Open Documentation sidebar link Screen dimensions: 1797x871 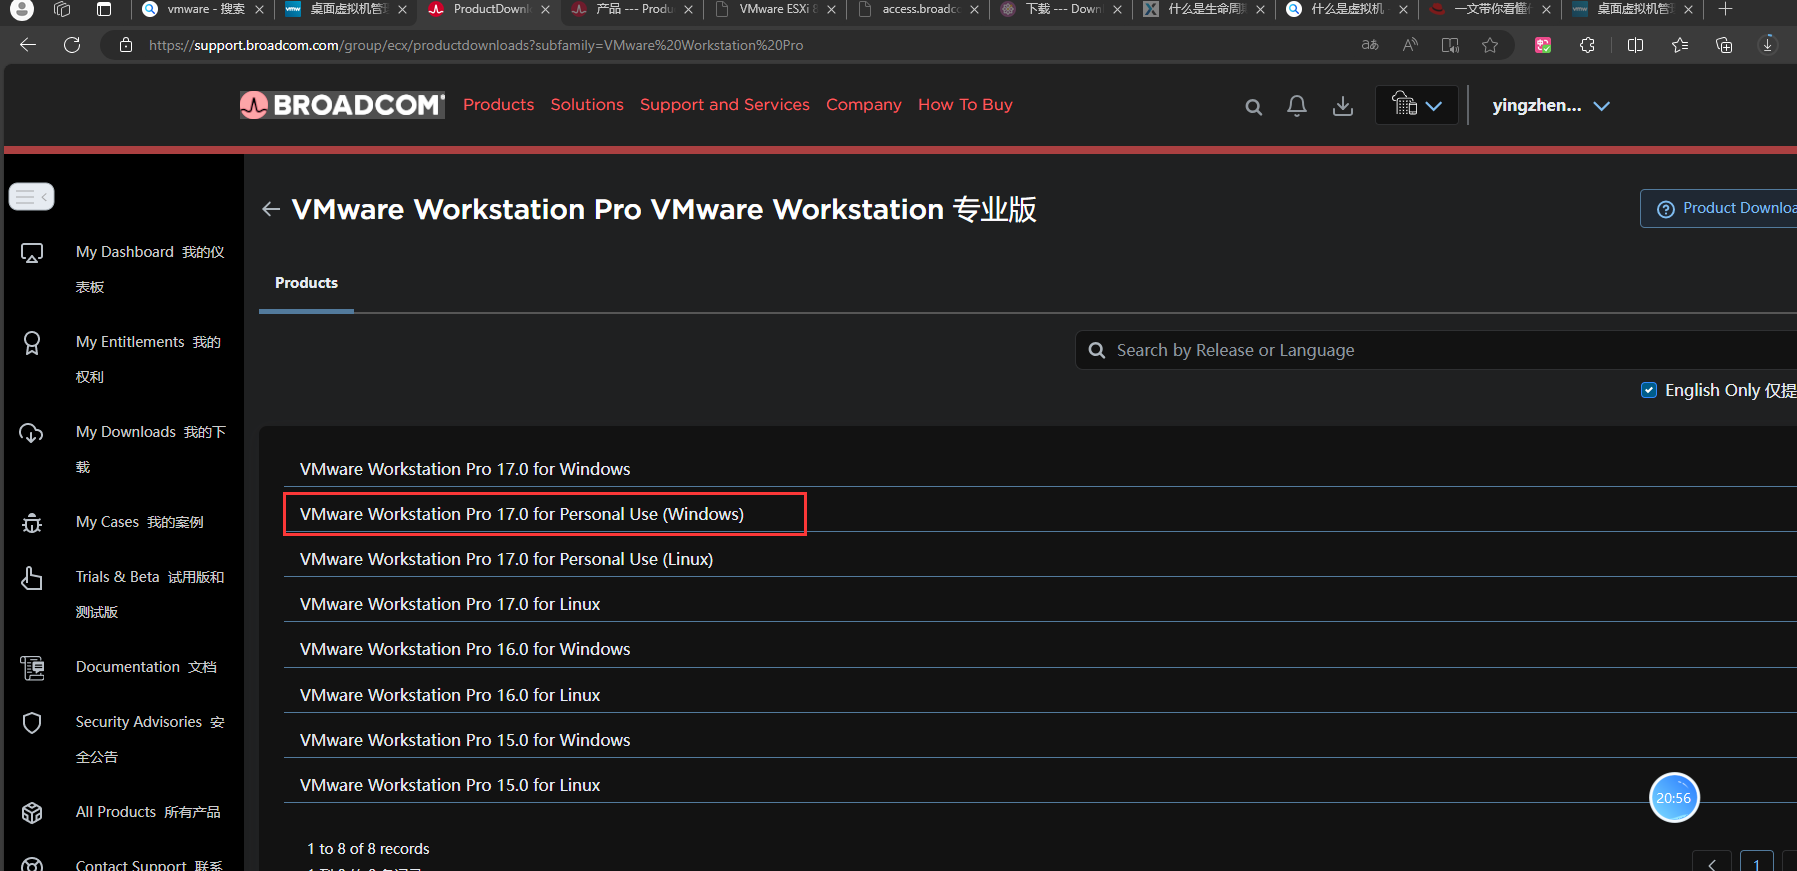point(146,667)
